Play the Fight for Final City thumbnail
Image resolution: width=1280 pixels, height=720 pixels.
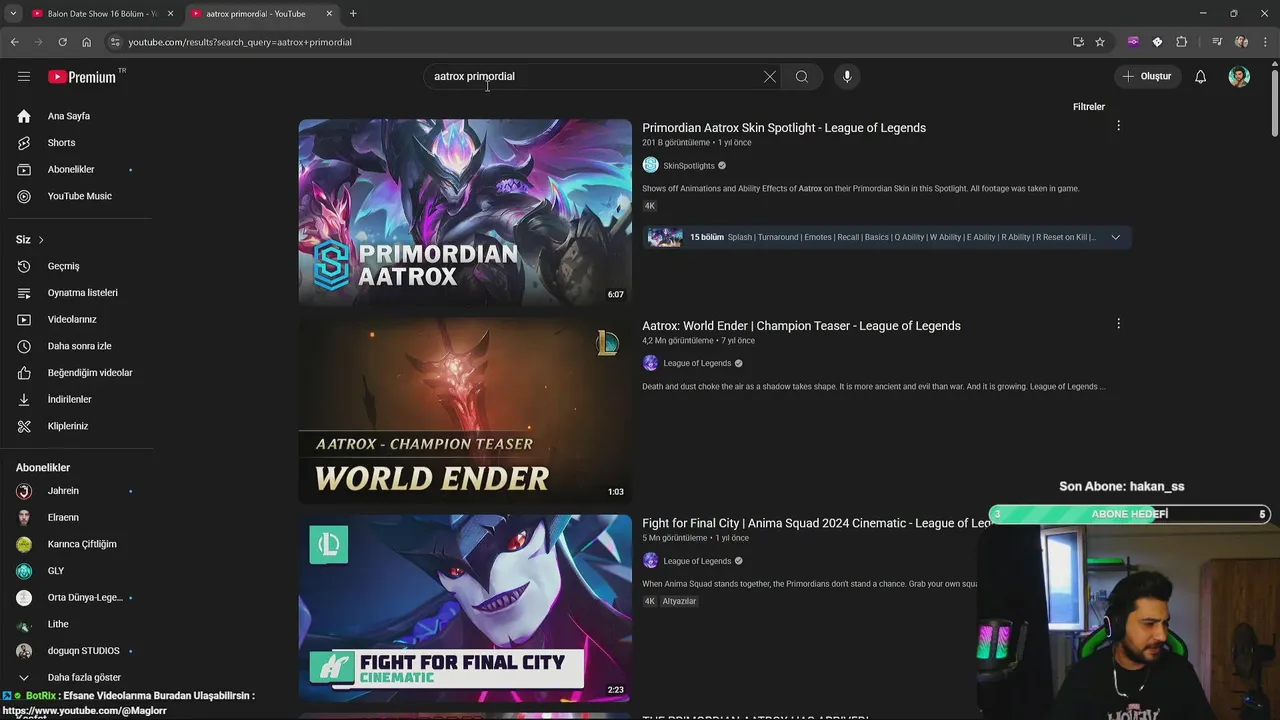pos(465,608)
